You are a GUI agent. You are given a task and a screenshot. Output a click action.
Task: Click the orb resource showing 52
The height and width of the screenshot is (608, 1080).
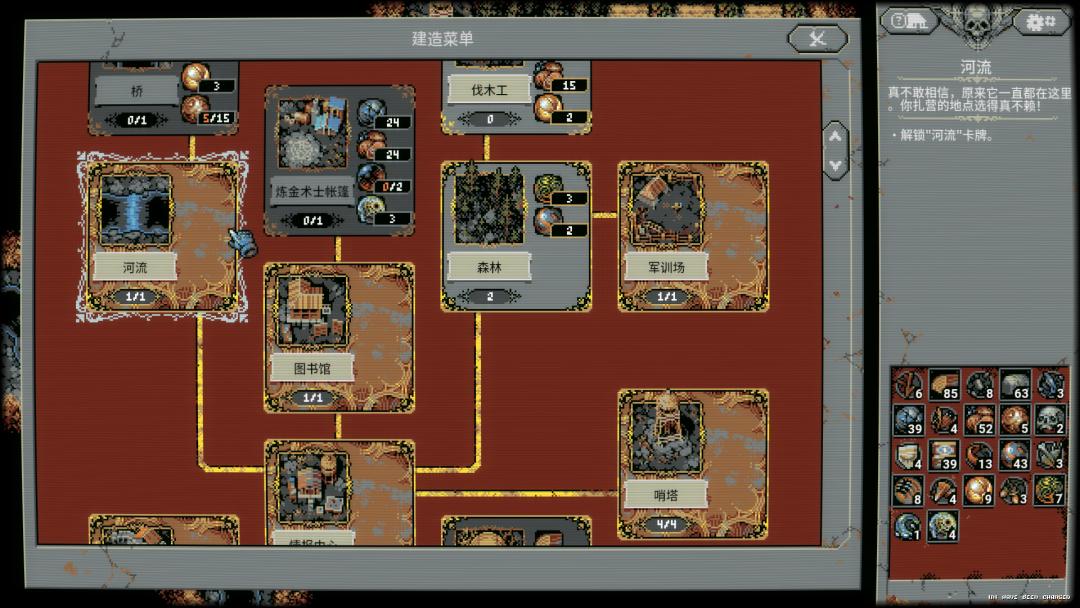tap(979, 419)
